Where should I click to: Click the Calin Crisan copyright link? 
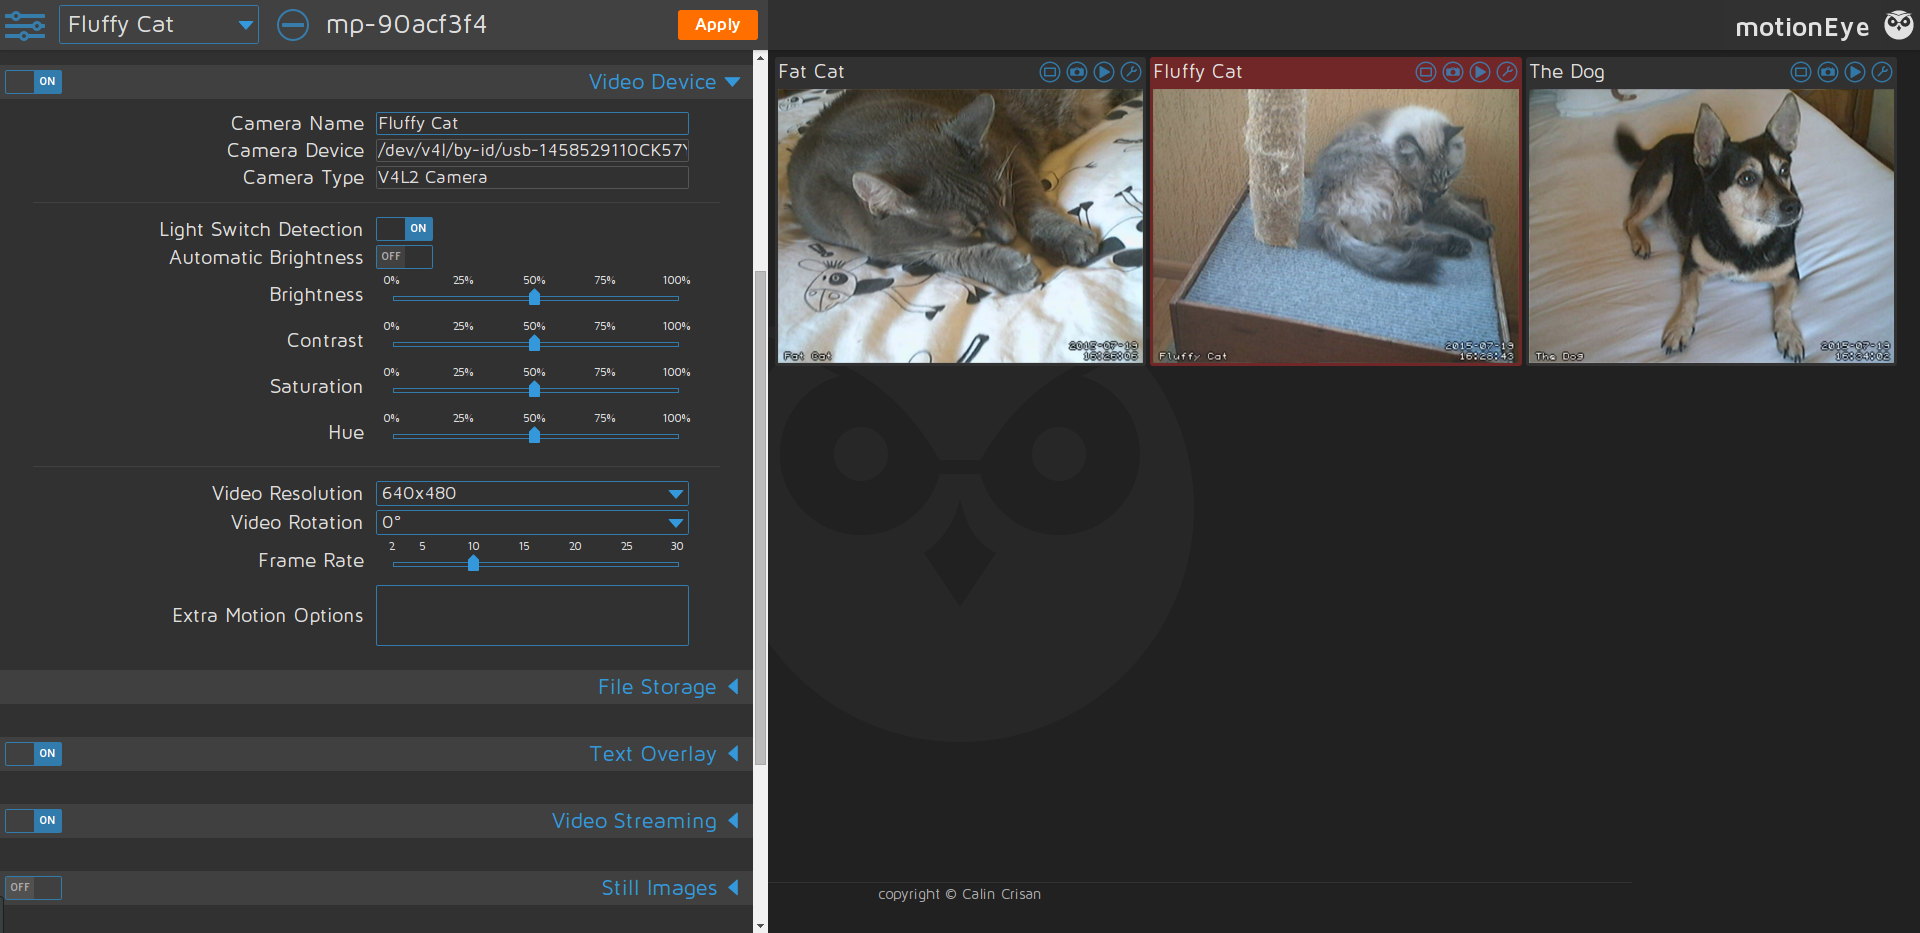tap(1003, 894)
